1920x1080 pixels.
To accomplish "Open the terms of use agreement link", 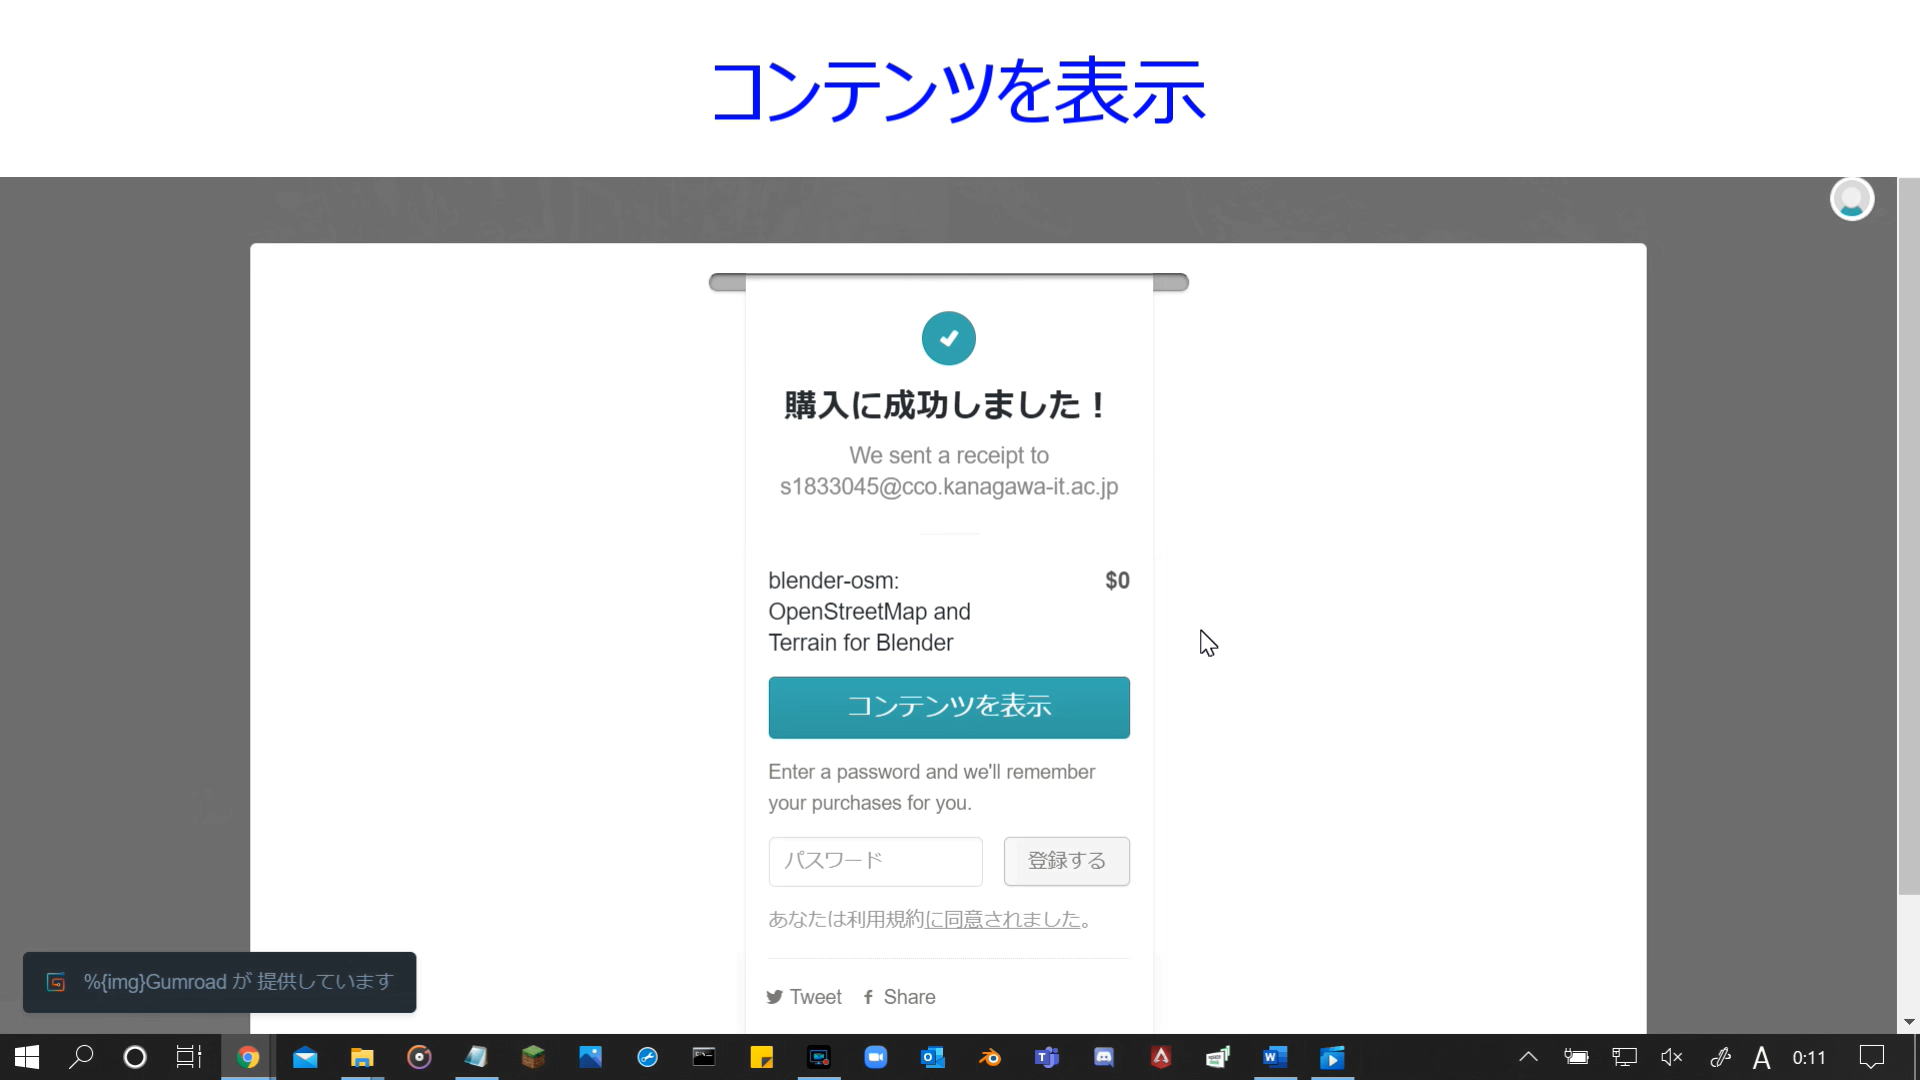I will [x=1002, y=919].
